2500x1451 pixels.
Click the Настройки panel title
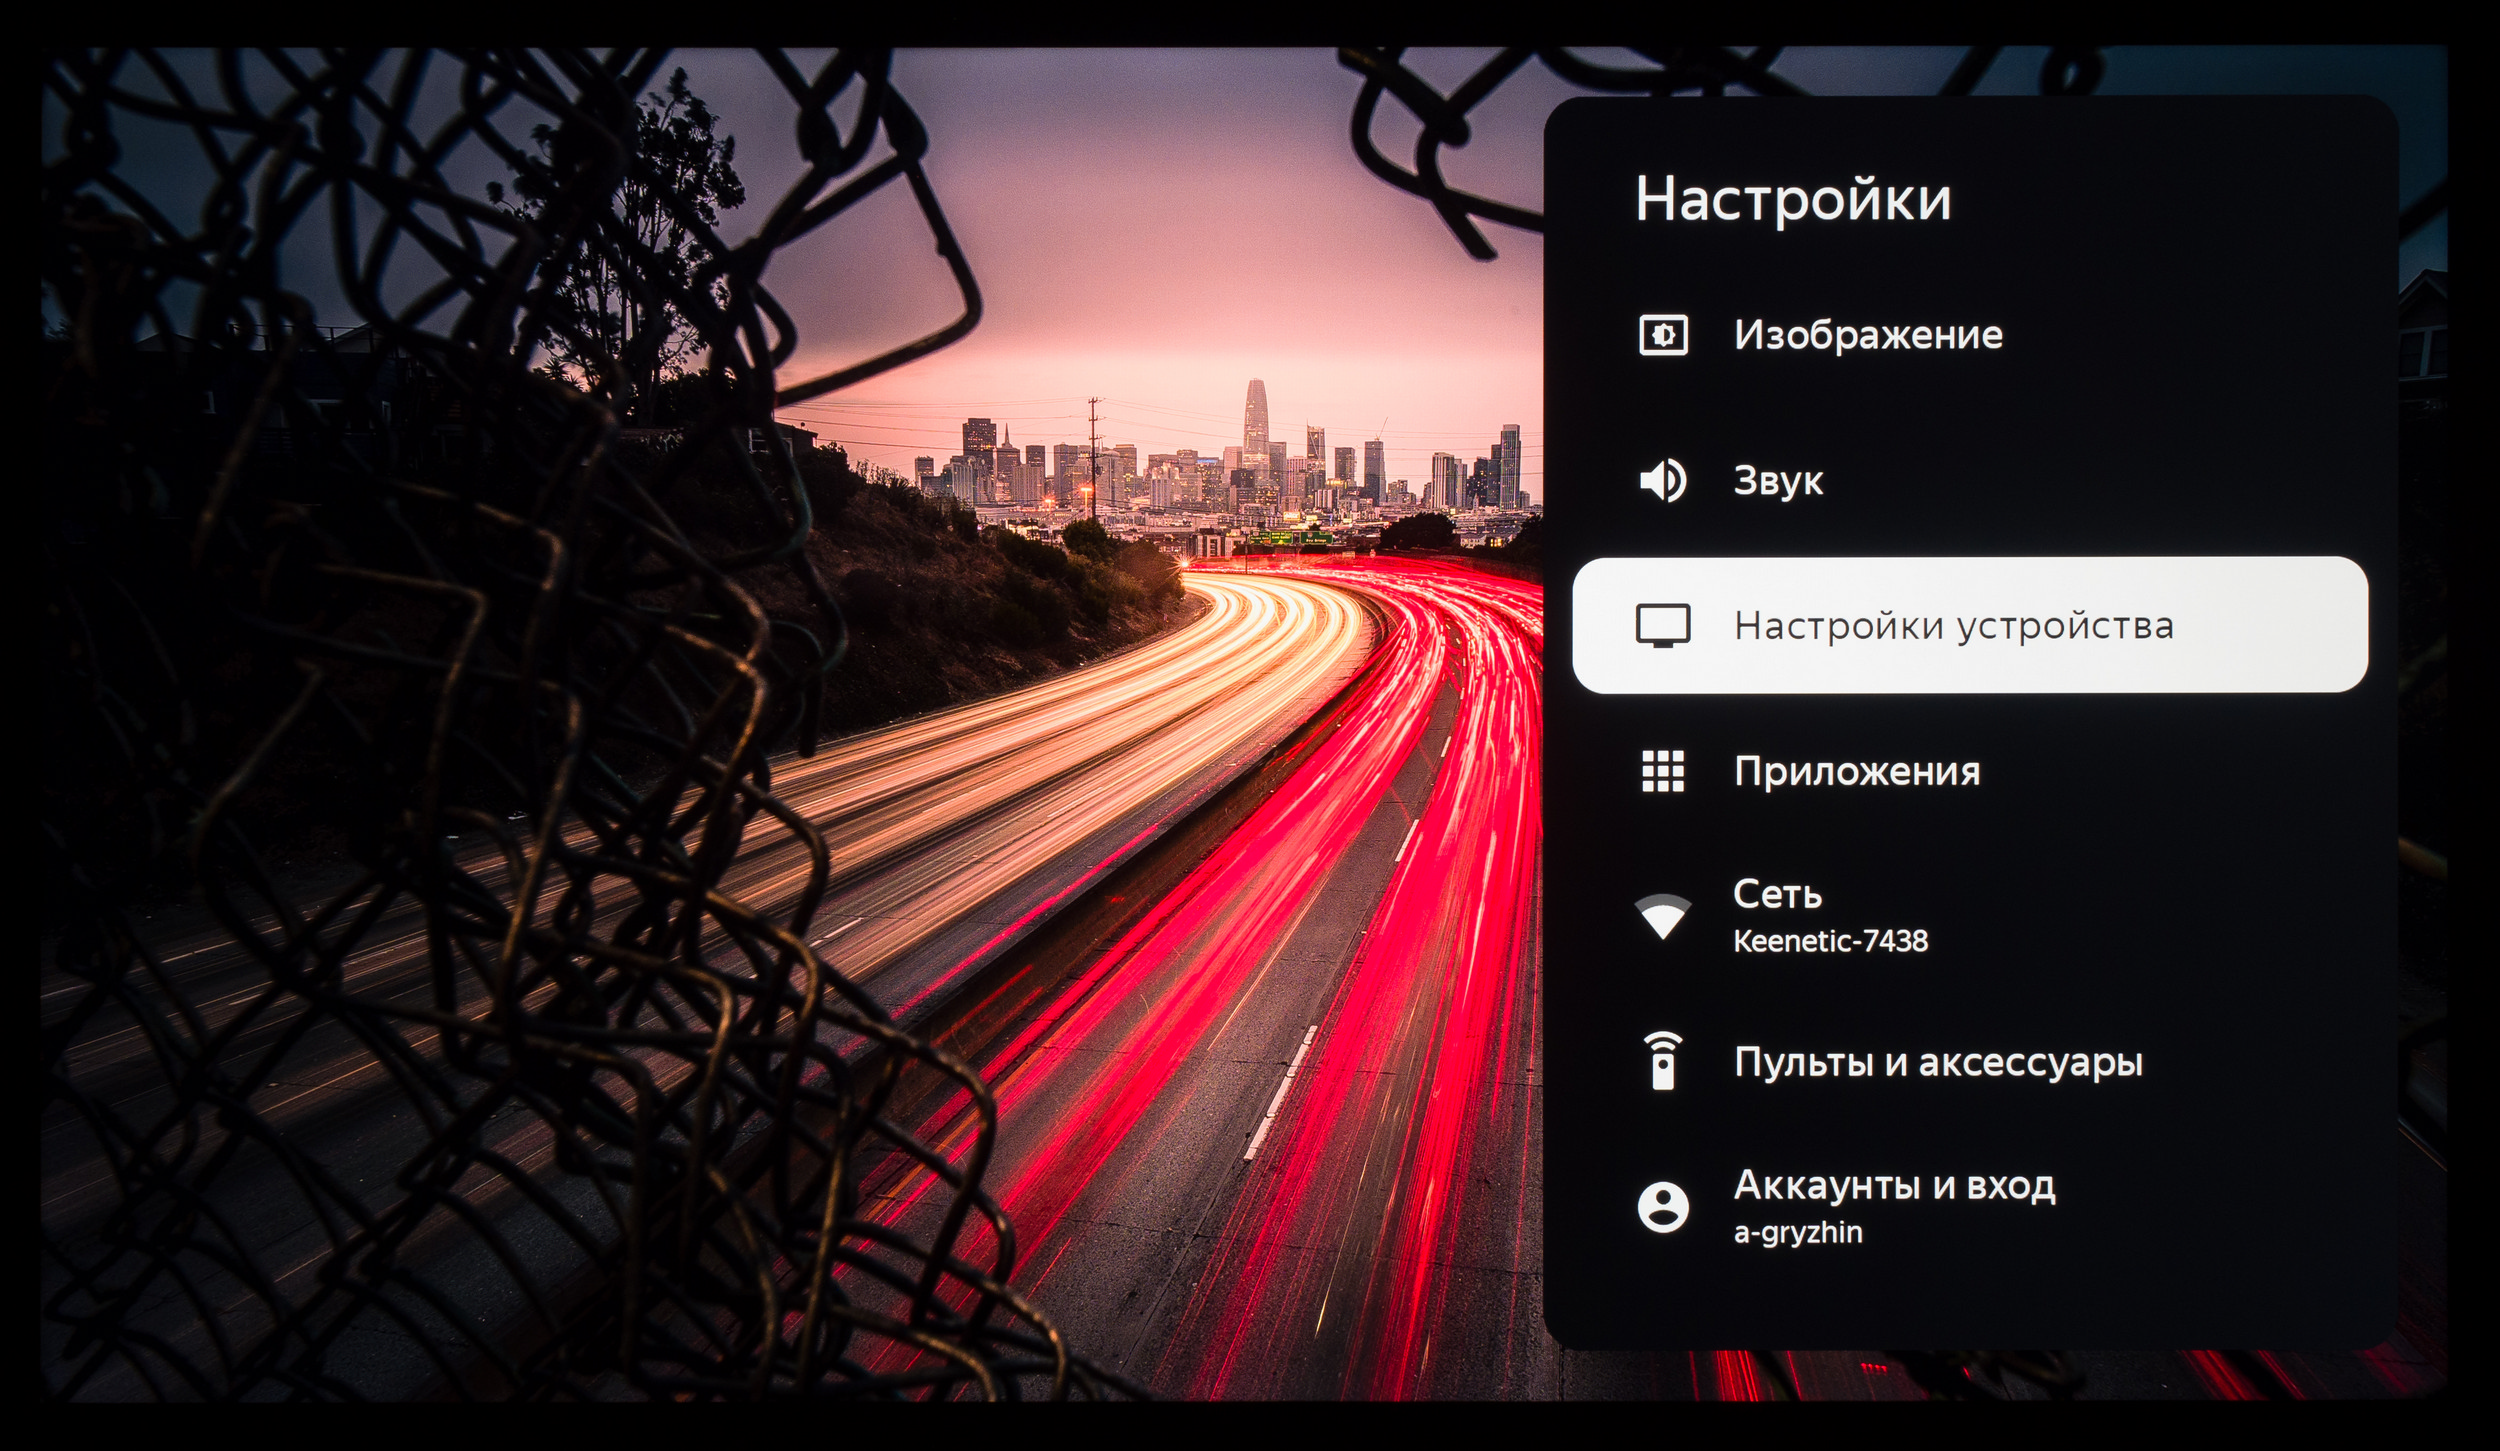click(1793, 198)
